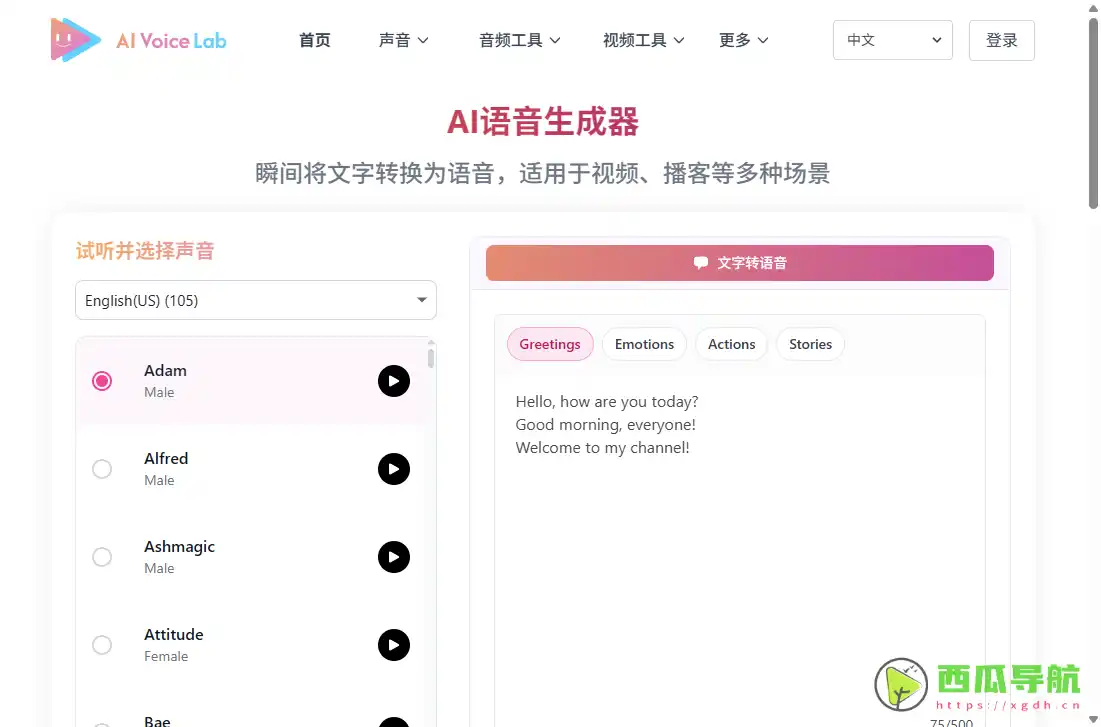Switch to the Actions sample tab
This screenshot has height=727, width=1101.
coord(731,344)
